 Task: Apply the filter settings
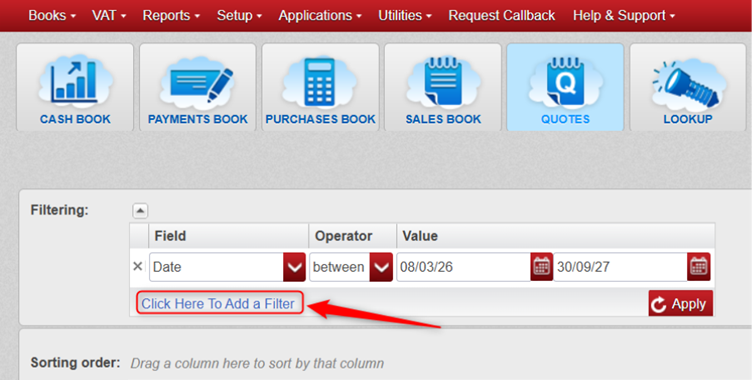click(x=681, y=303)
